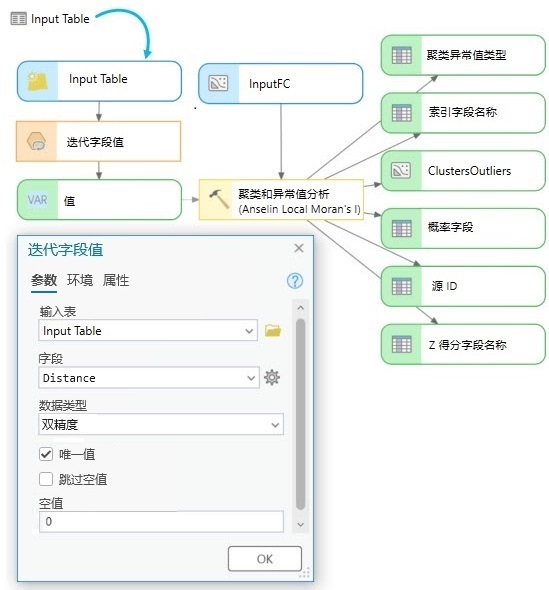This screenshot has width=549, height=590.
Task: Select the InputFC node label
Action: [269, 84]
